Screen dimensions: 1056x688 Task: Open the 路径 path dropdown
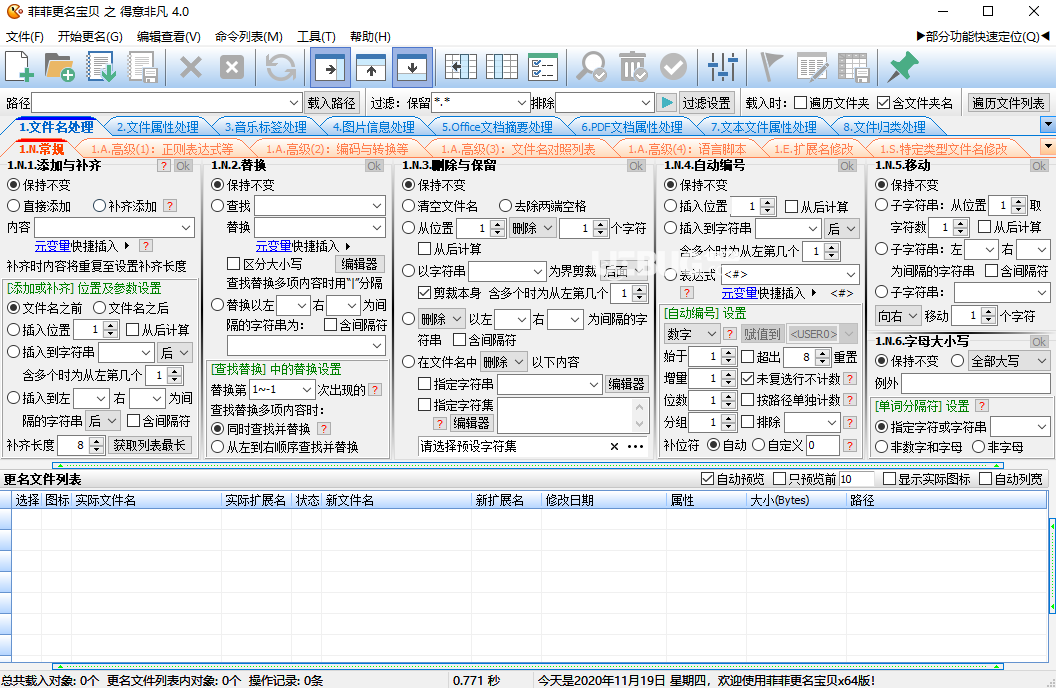pyautogui.click(x=294, y=103)
